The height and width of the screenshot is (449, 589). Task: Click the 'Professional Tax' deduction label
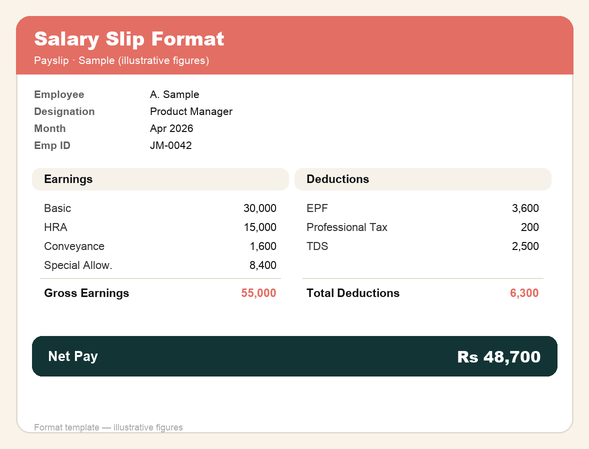[347, 227]
